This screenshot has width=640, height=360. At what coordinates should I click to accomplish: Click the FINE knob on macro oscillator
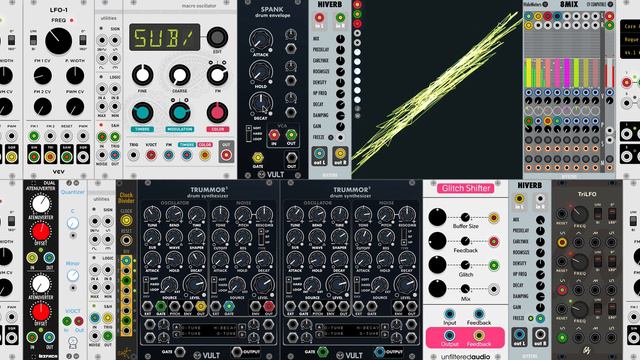142,75
